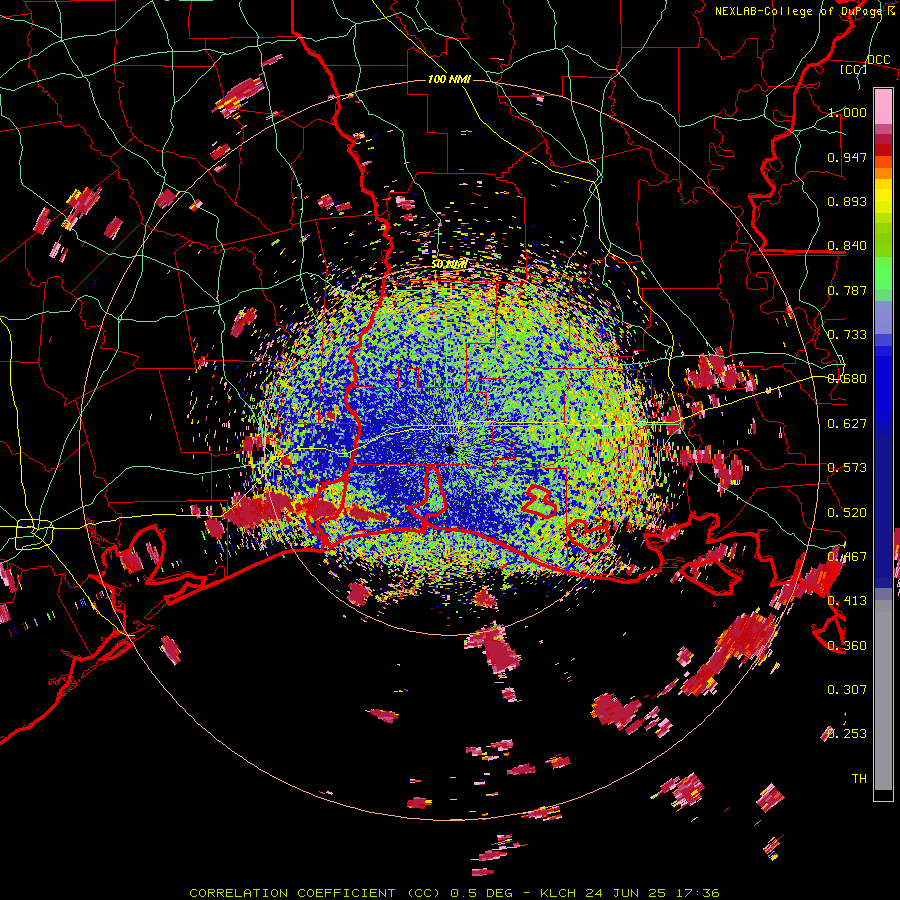Viewport: 900px width, 900px height.
Task: Click the 100 NMI range ring label
Action: 449,79
